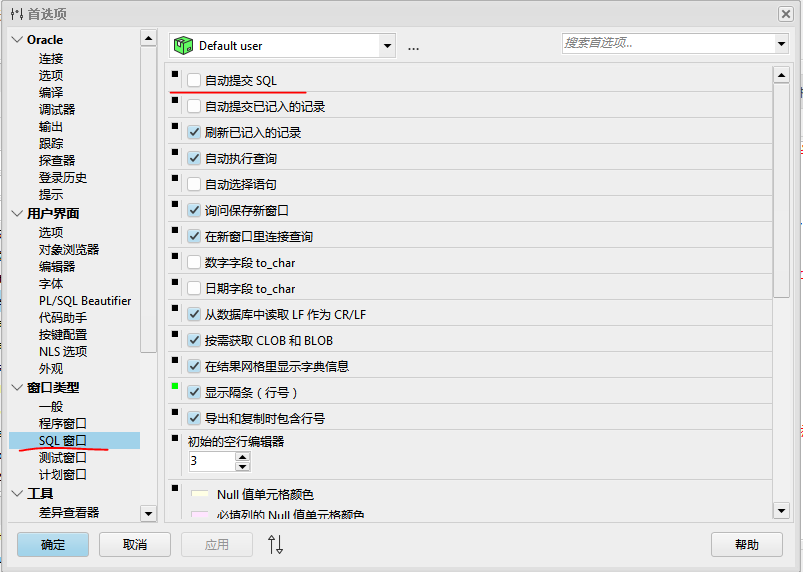This screenshot has width=803, height=572.
Task: Click the ellipsis button next to Default user
Action: (413, 46)
